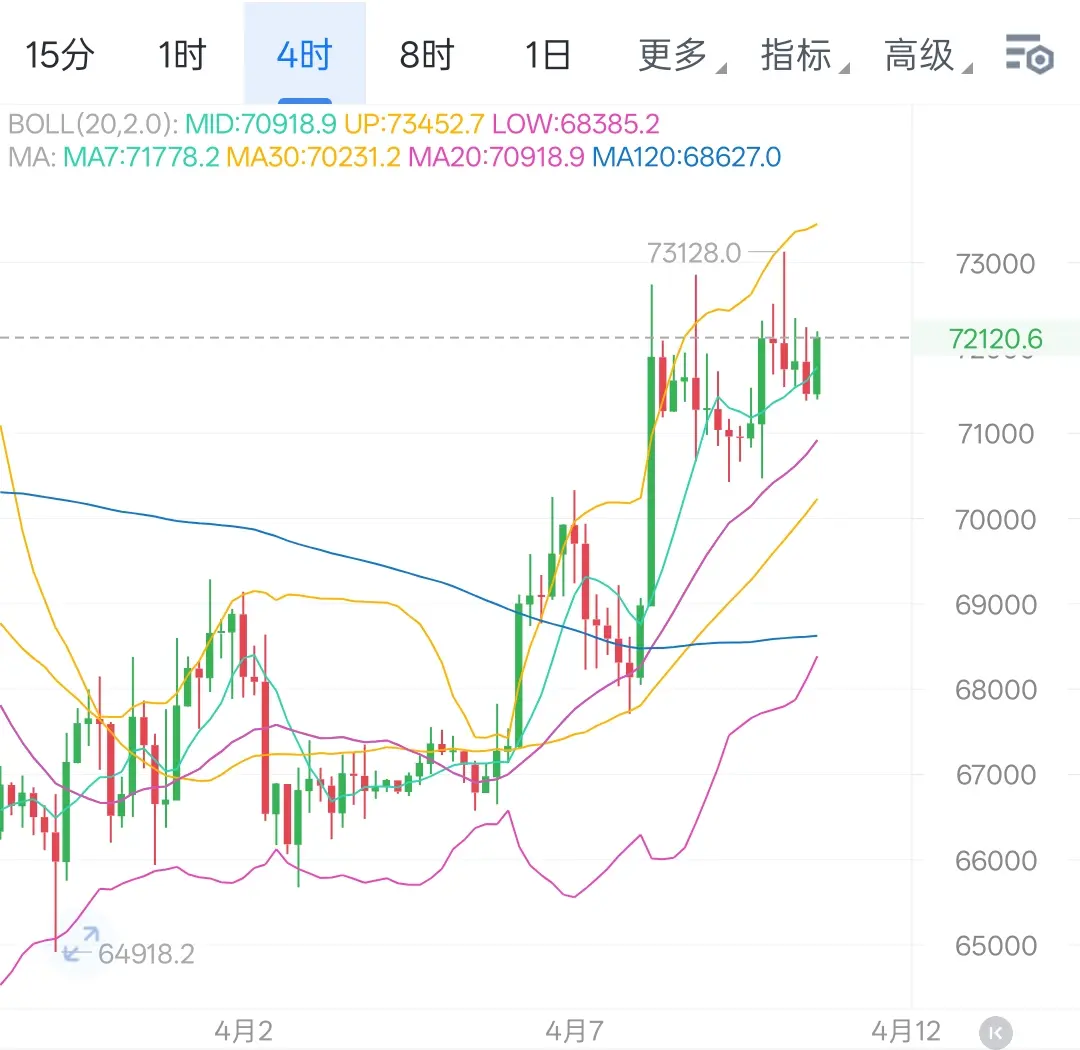
Task: Open the 更多 timeframe dropdown
Action: (x=681, y=55)
